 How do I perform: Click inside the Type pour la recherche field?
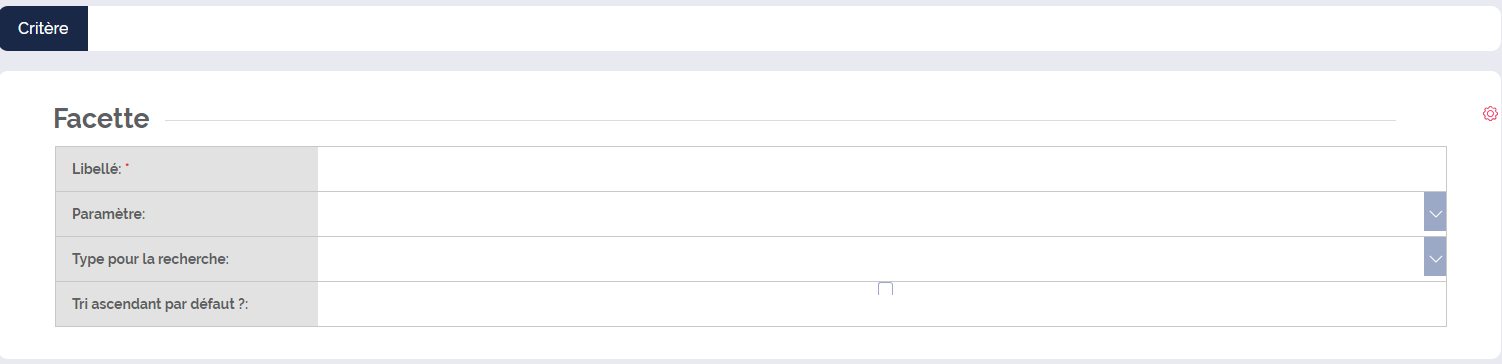click(870, 259)
